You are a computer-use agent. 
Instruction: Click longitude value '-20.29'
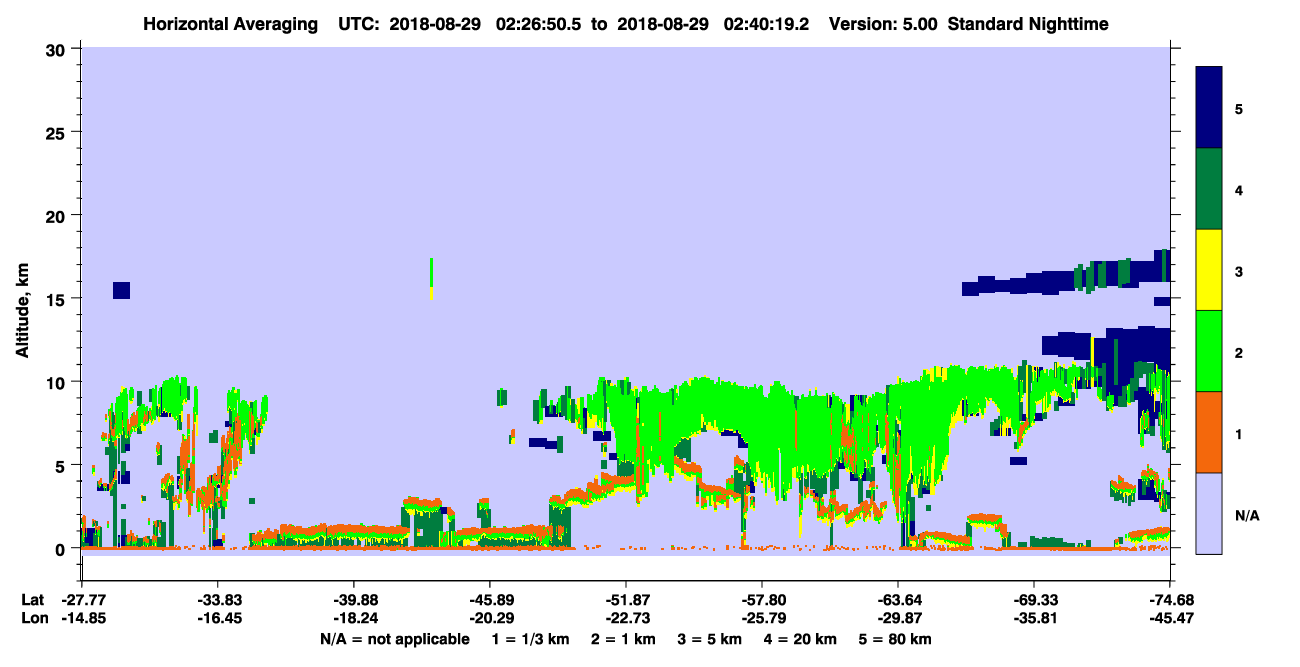(x=490, y=618)
